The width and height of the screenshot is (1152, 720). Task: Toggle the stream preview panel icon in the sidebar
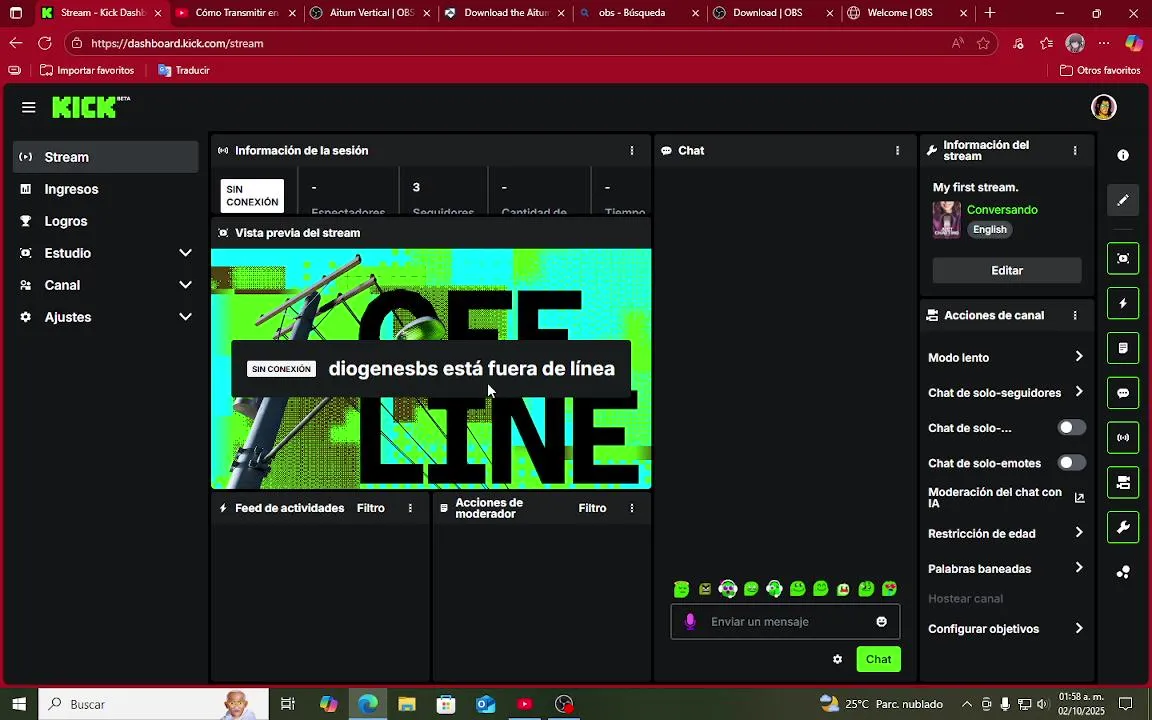click(x=1123, y=259)
